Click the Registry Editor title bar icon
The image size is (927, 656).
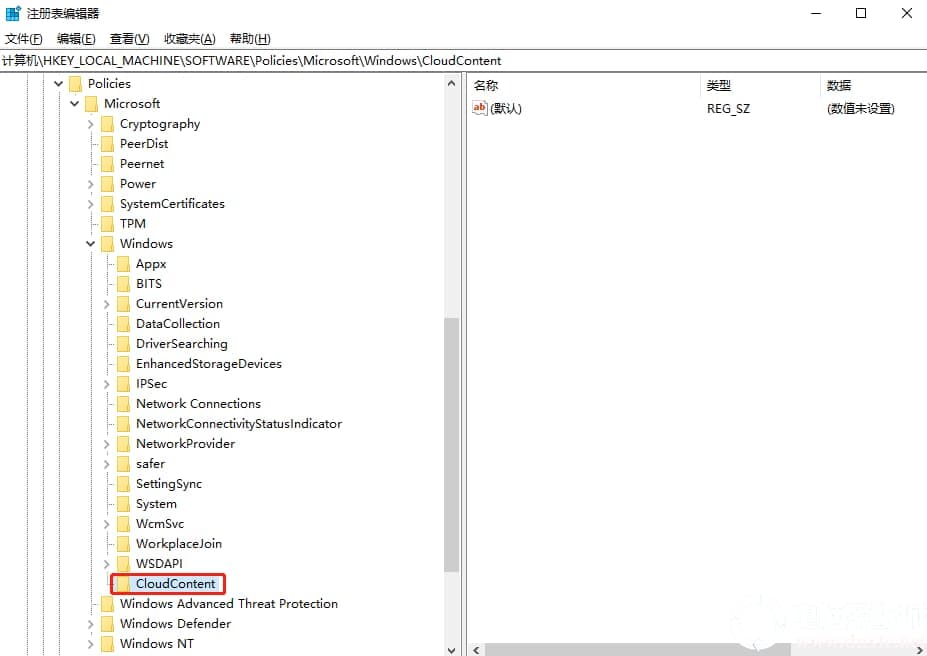(x=13, y=13)
